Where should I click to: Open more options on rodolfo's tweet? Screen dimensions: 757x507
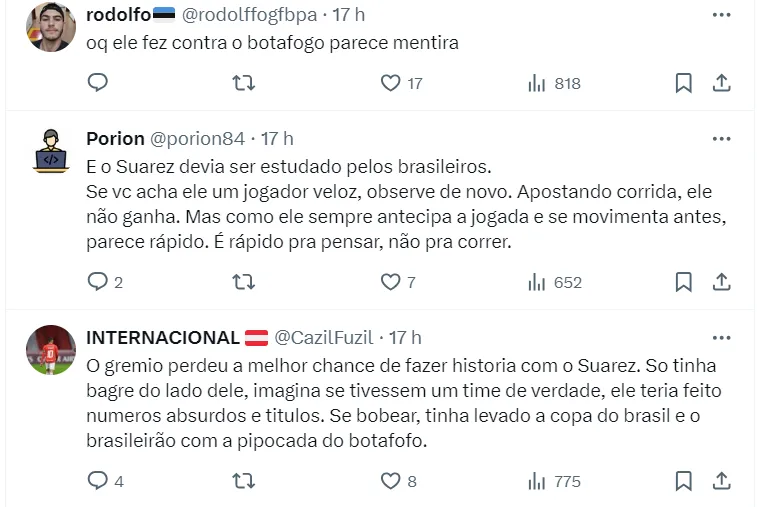721,15
